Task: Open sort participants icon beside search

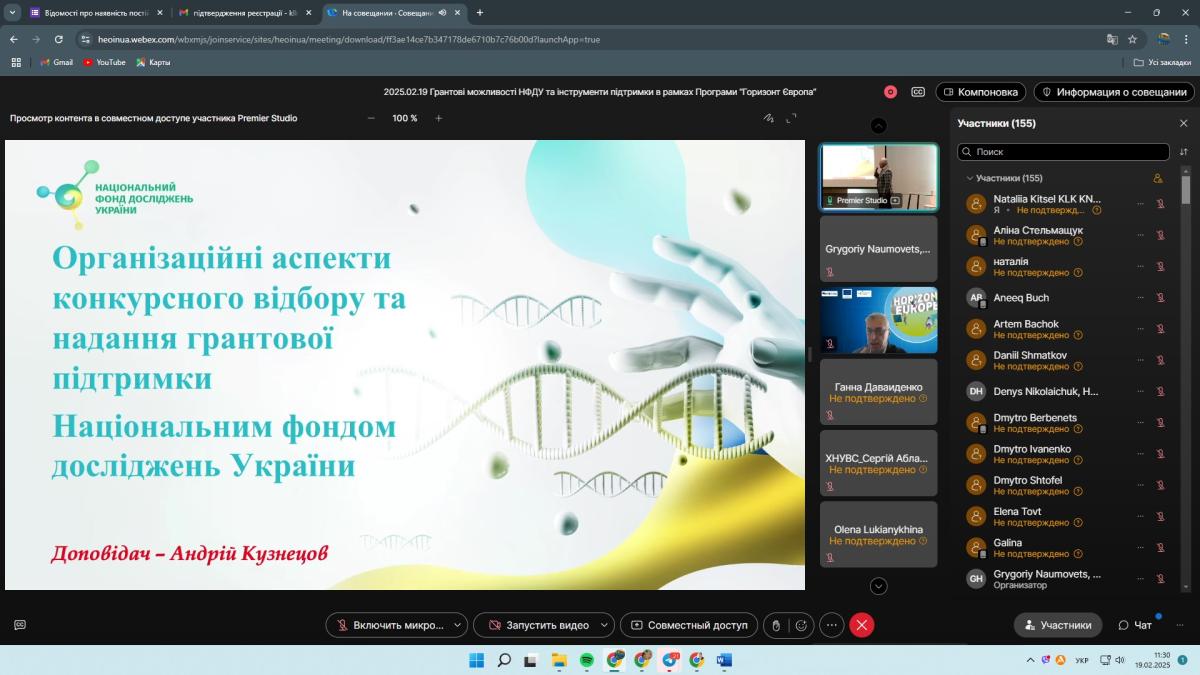Action: click(x=1184, y=152)
